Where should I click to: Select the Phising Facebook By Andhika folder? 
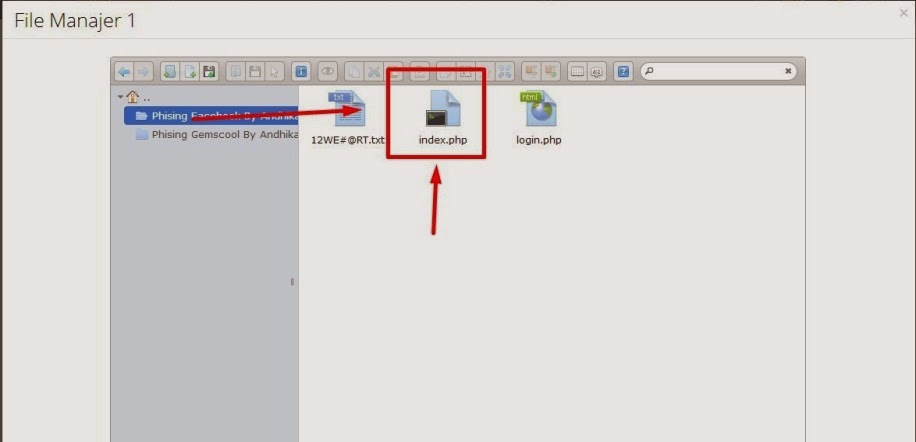[x=211, y=116]
